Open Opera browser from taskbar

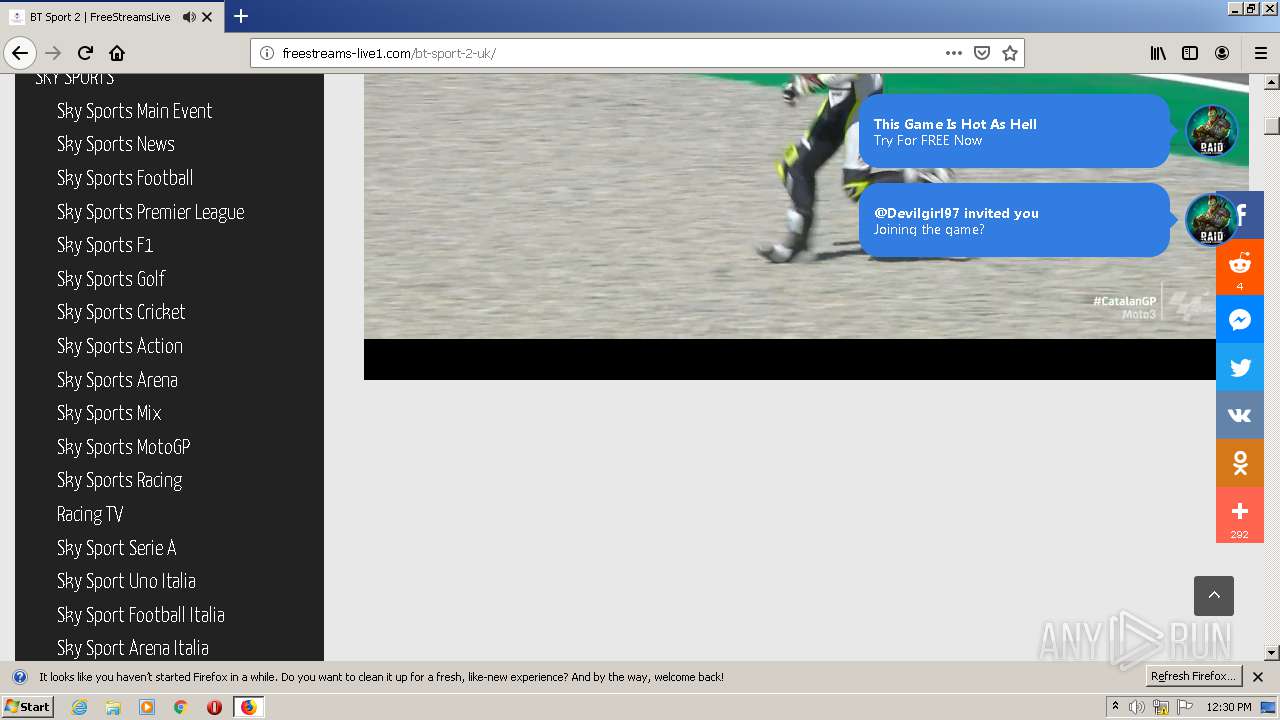pyautogui.click(x=214, y=707)
